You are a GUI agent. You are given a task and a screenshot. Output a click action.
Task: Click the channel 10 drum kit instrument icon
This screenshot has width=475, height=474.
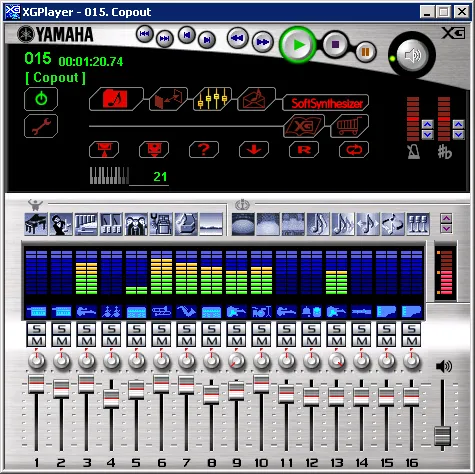click(x=261, y=312)
